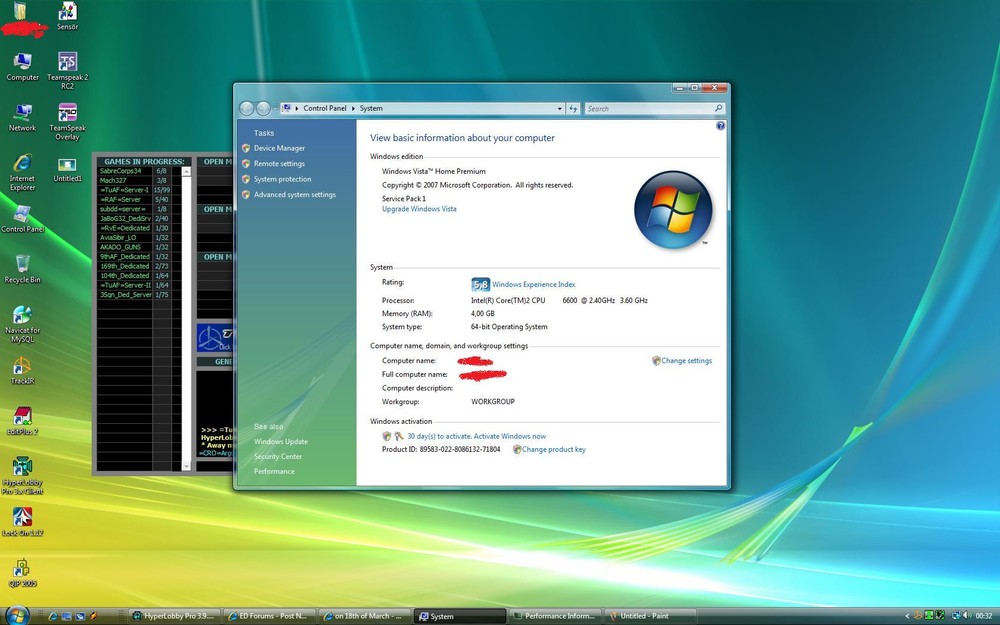Click the Windows Experience Index 5,8 score badge

click(x=480, y=284)
